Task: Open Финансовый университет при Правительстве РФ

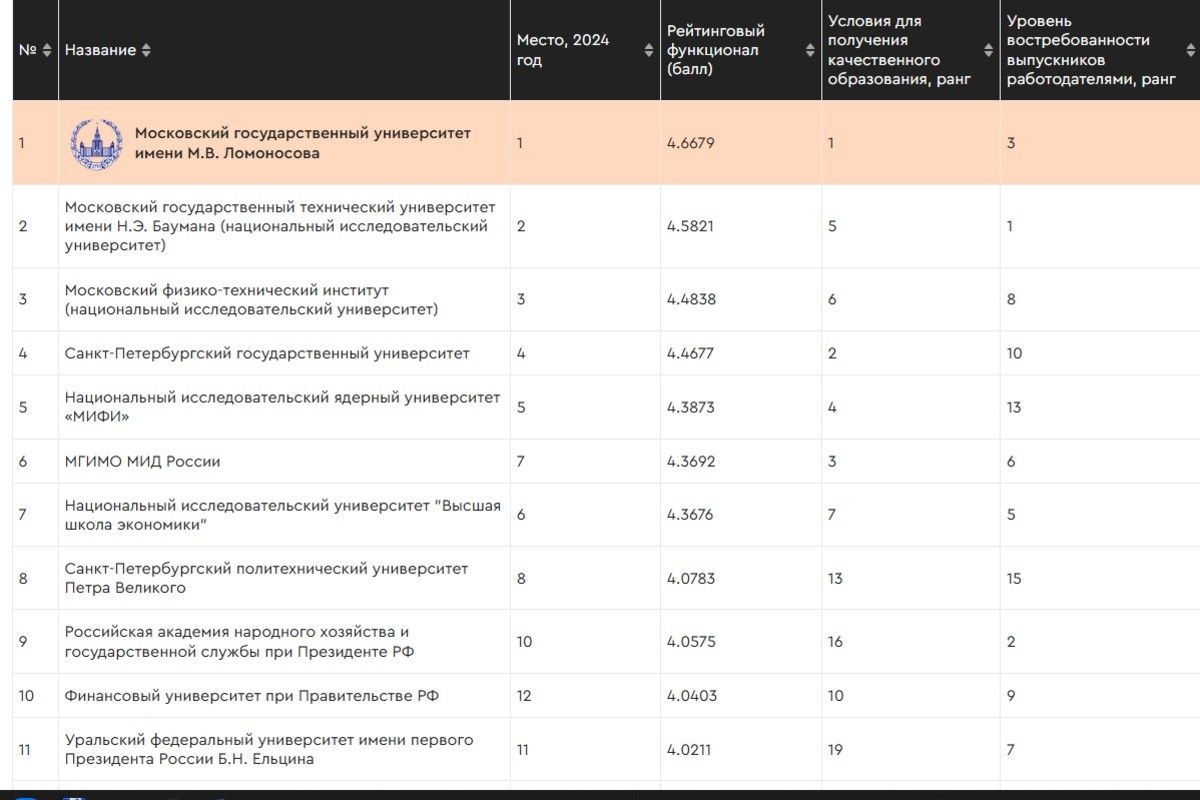Action: click(251, 696)
